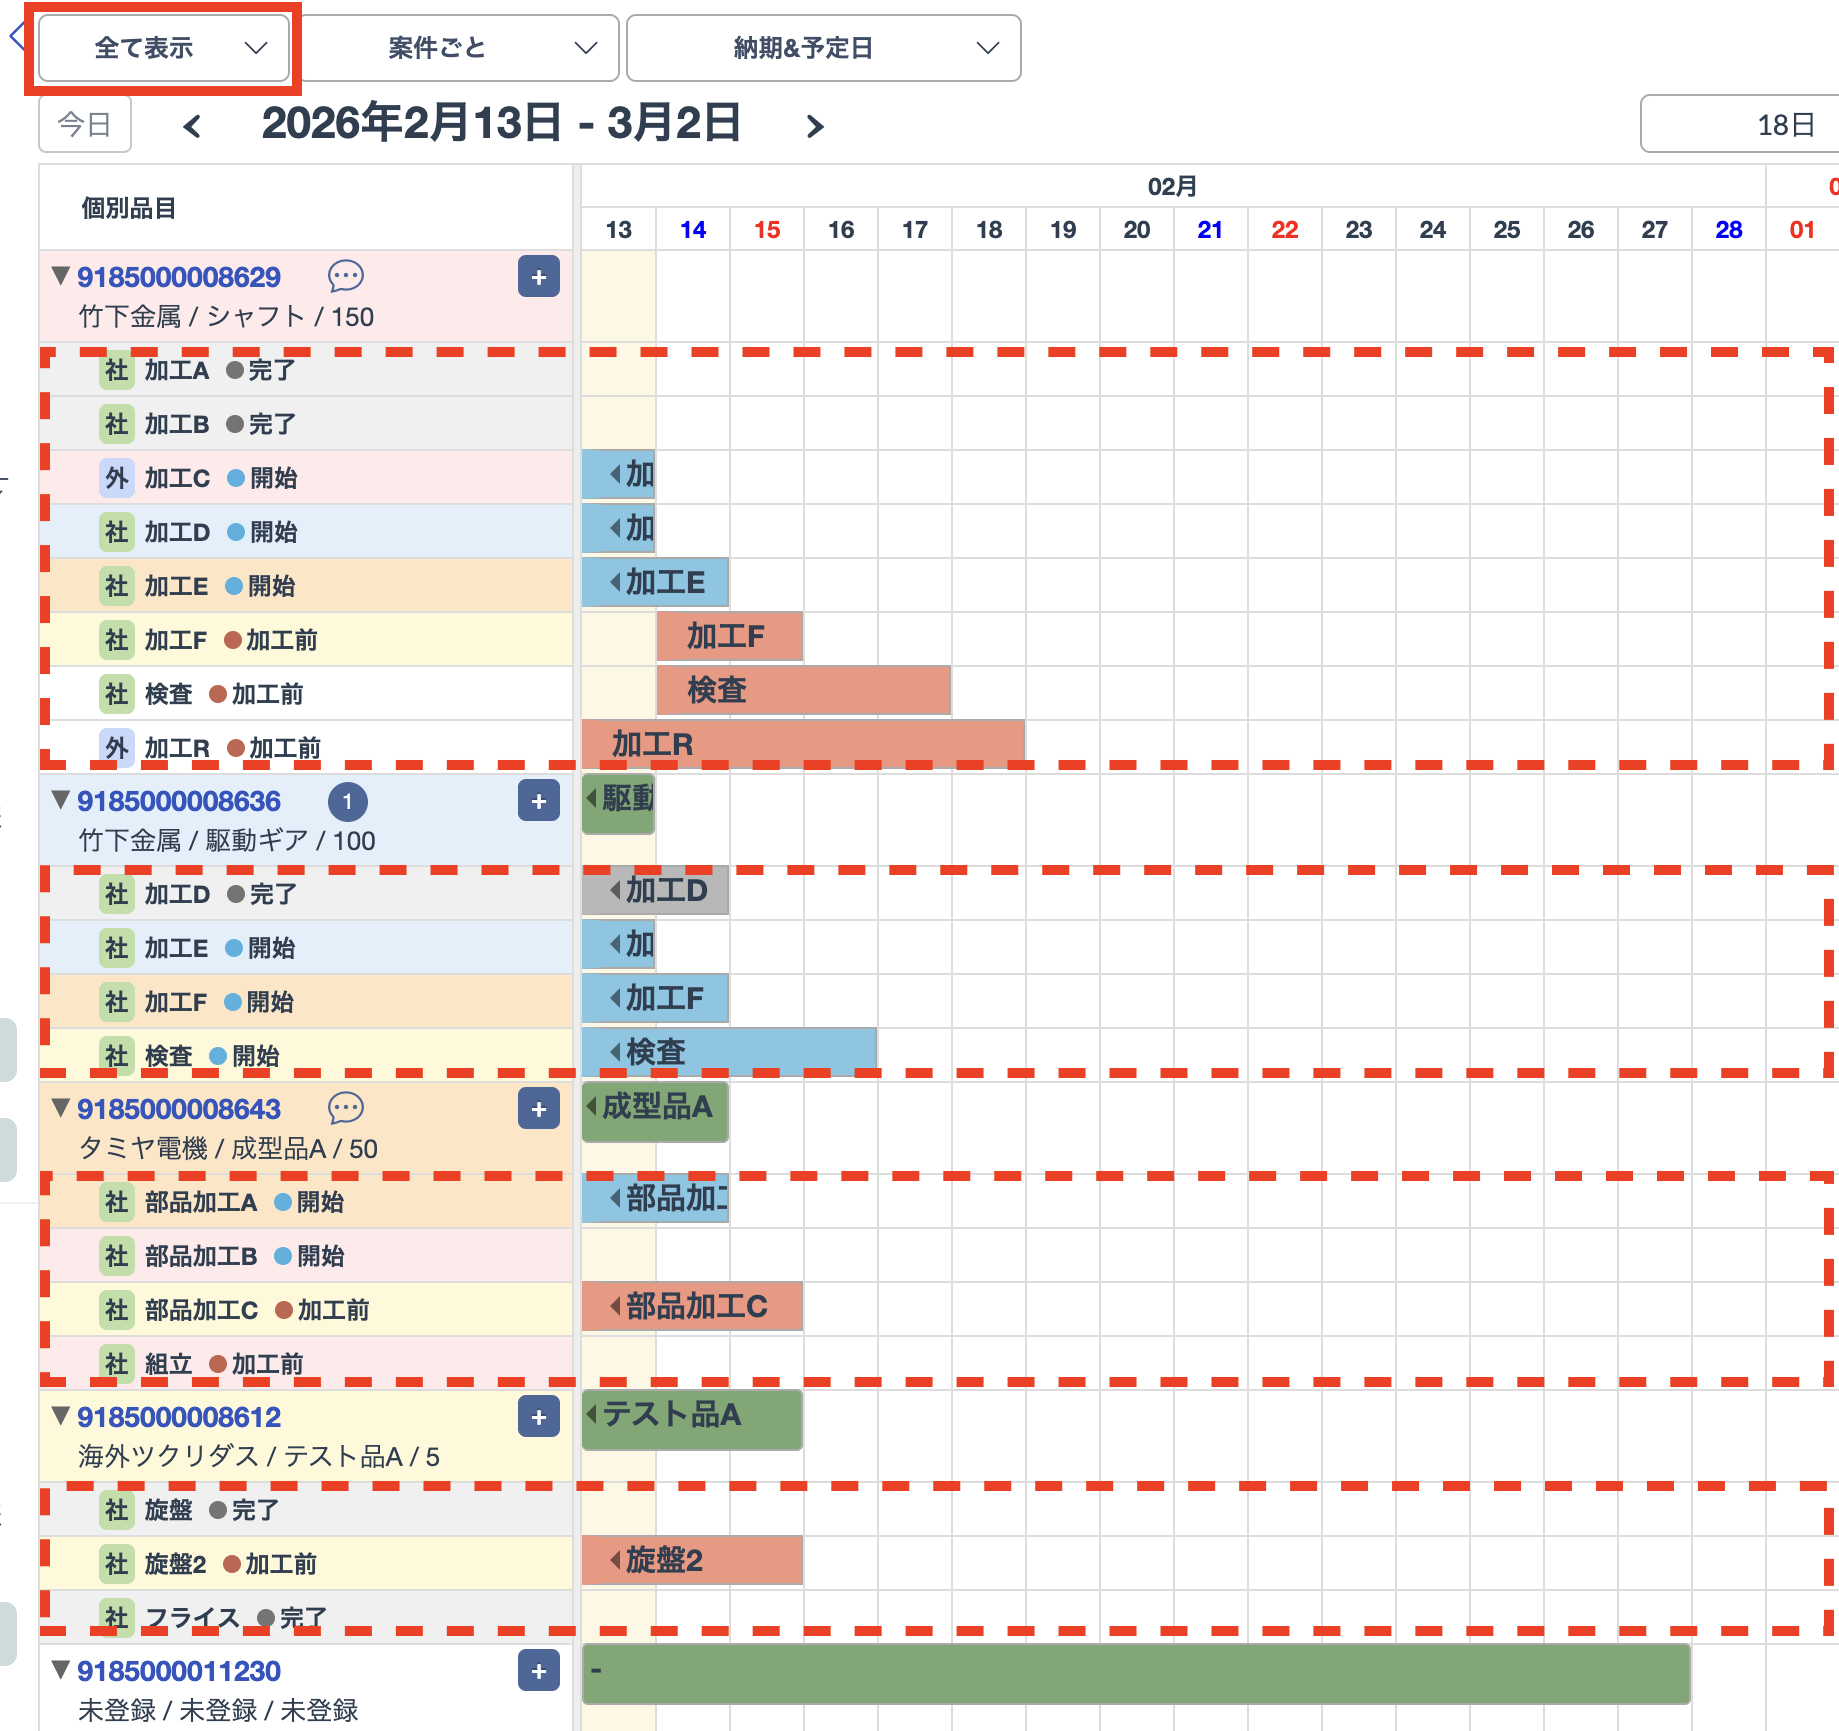Select the 加工R salmon bar in the Gantt chart

pos(802,744)
